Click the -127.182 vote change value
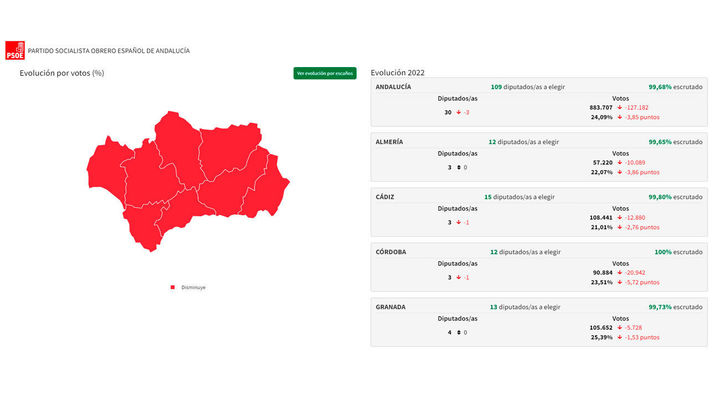 (x=636, y=107)
